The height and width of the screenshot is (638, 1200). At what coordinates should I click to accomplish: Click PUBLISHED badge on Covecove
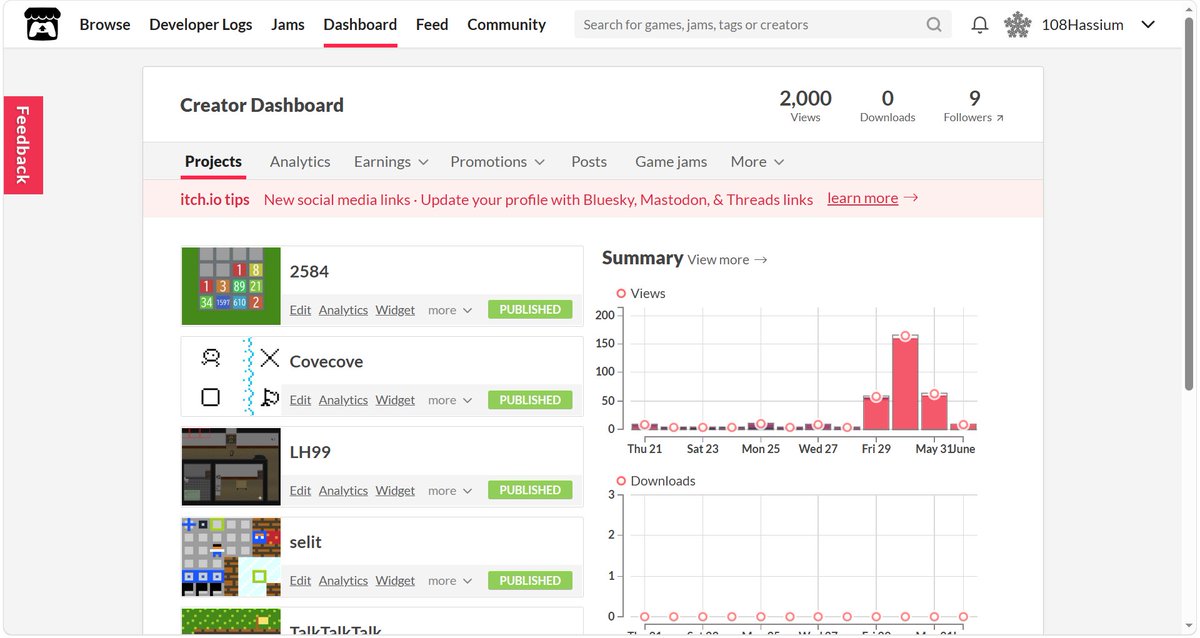[x=530, y=400]
